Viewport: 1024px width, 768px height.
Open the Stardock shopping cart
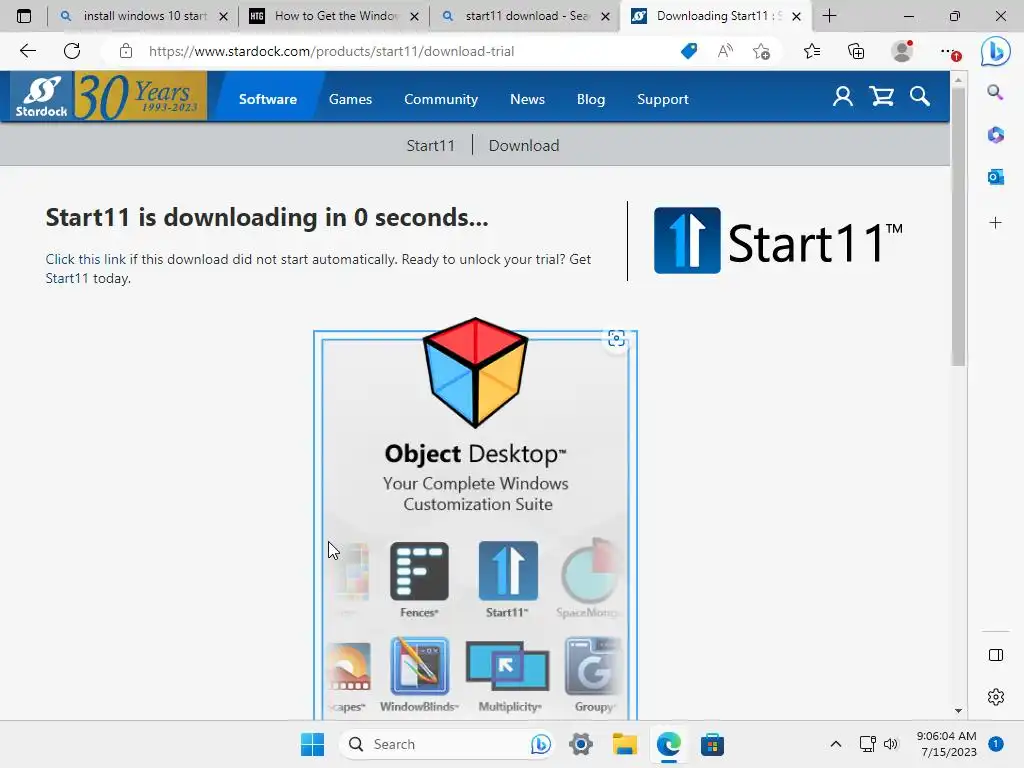(x=881, y=97)
